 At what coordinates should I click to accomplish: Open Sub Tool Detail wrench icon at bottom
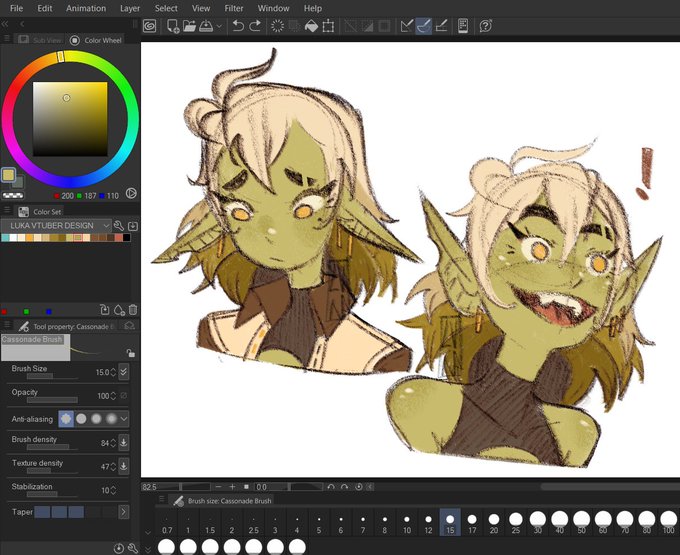click(133, 548)
